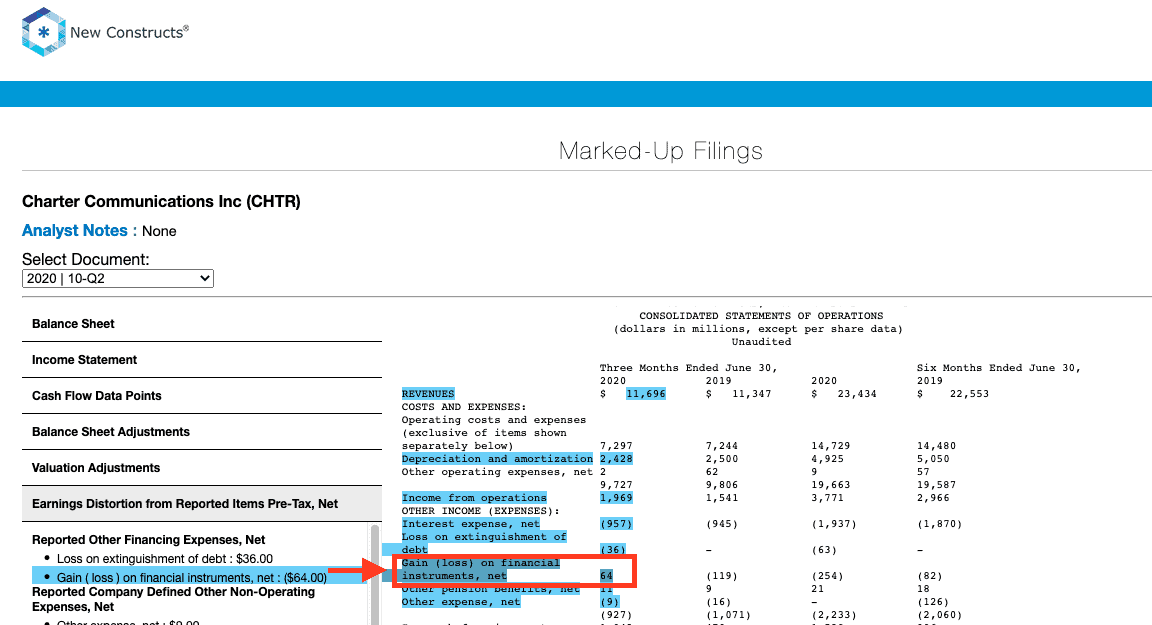Image resolution: width=1152 pixels, height=625 pixels.
Task: Click the highlighted Other expense, net filing line
Action: pyautogui.click(x=461, y=602)
